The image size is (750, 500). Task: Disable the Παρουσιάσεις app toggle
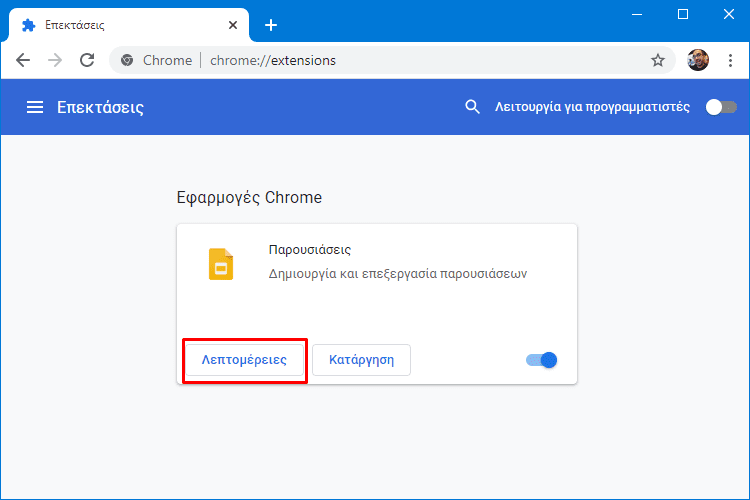(x=541, y=360)
